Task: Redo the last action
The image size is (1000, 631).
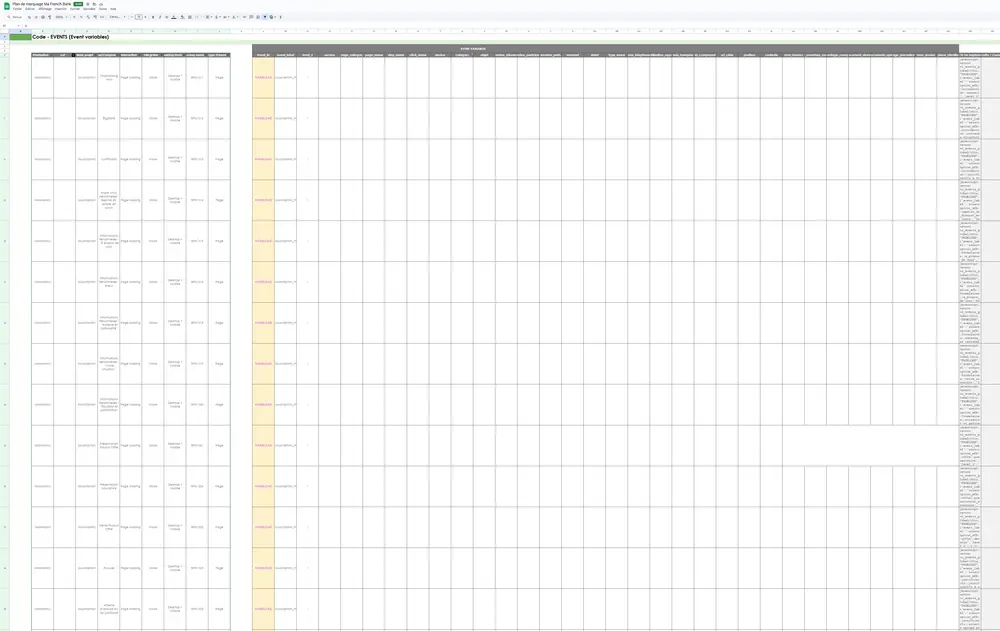Action: (36, 17)
